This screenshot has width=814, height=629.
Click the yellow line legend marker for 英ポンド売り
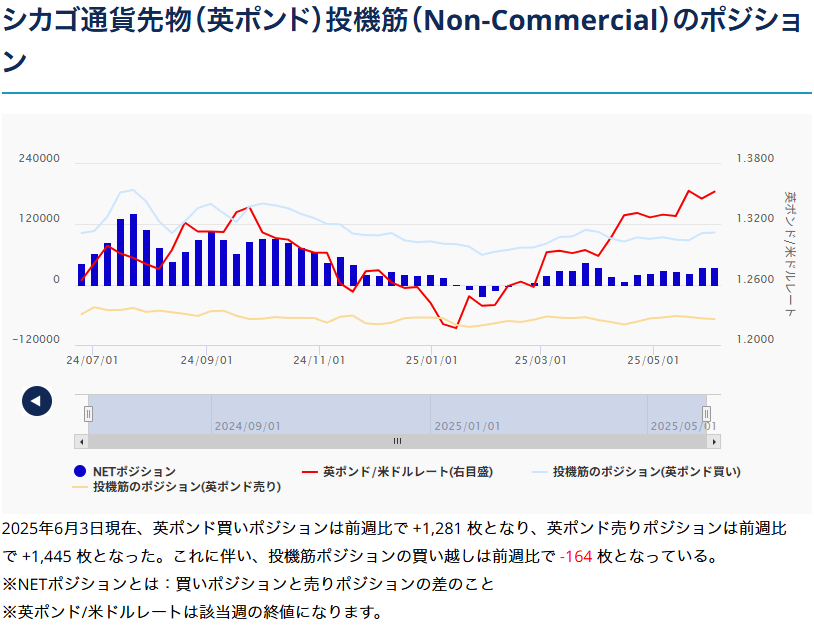81,487
